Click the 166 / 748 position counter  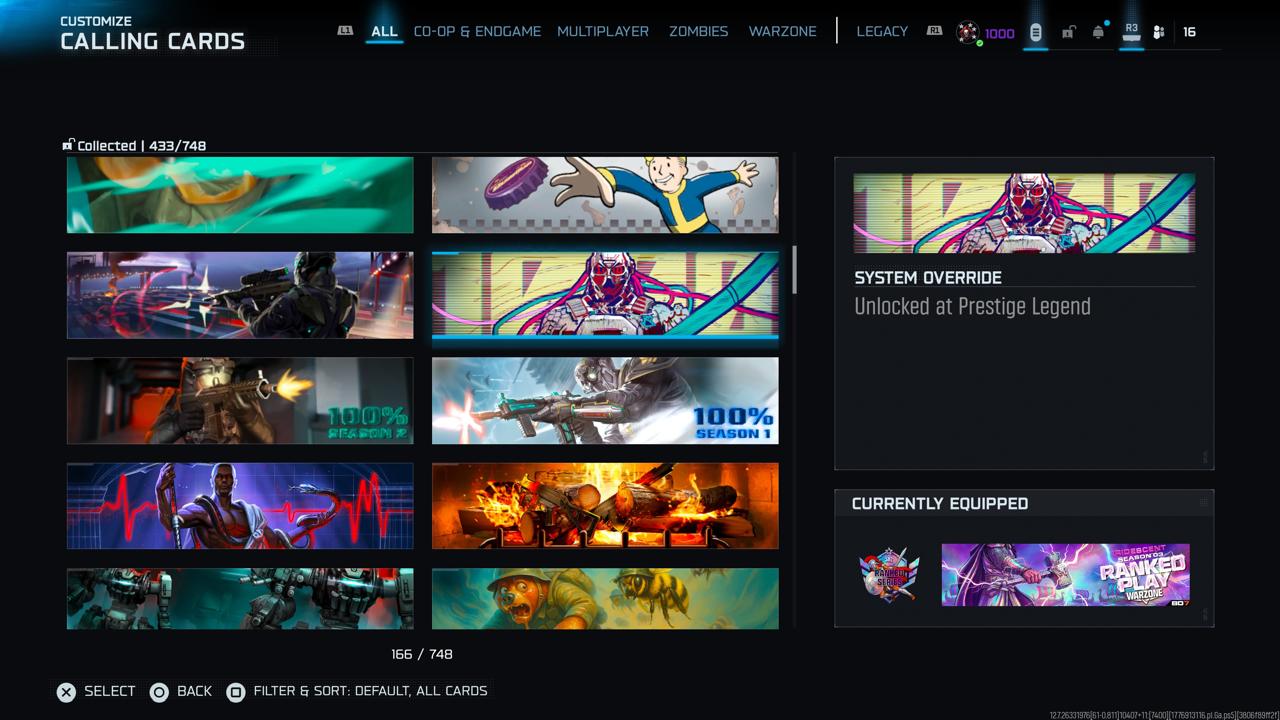422,654
